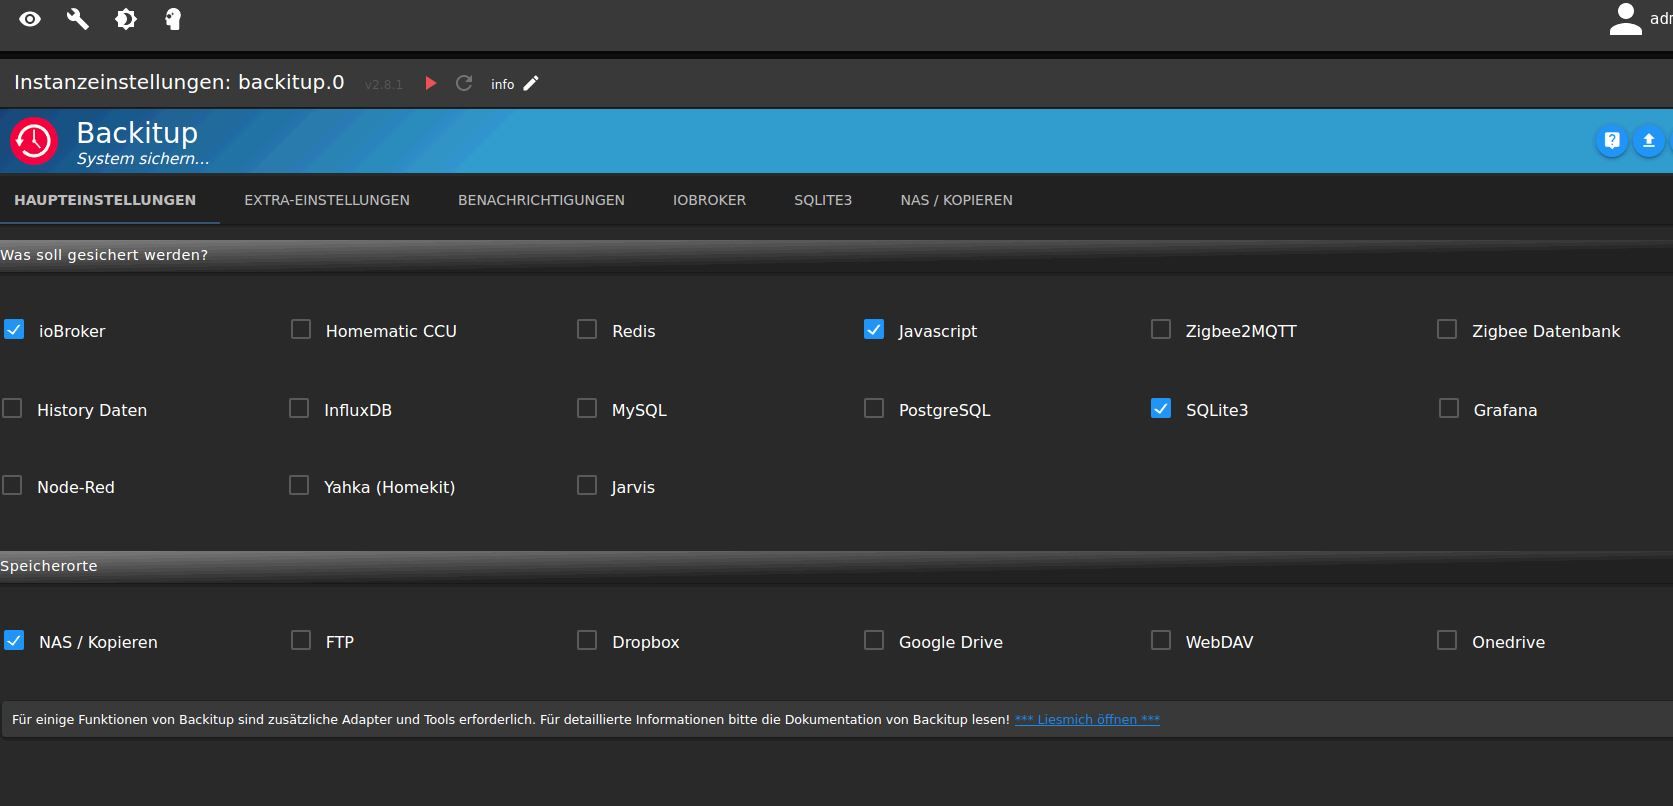Click the Backitup clock logo

tap(34, 141)
